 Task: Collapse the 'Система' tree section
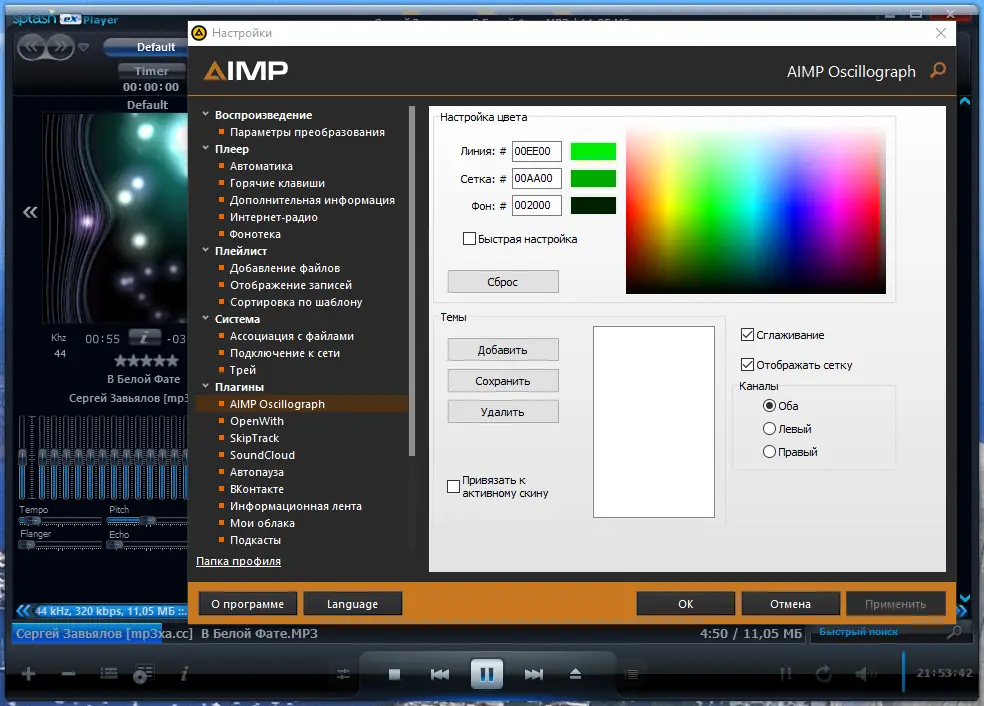[x=205, y=318]
